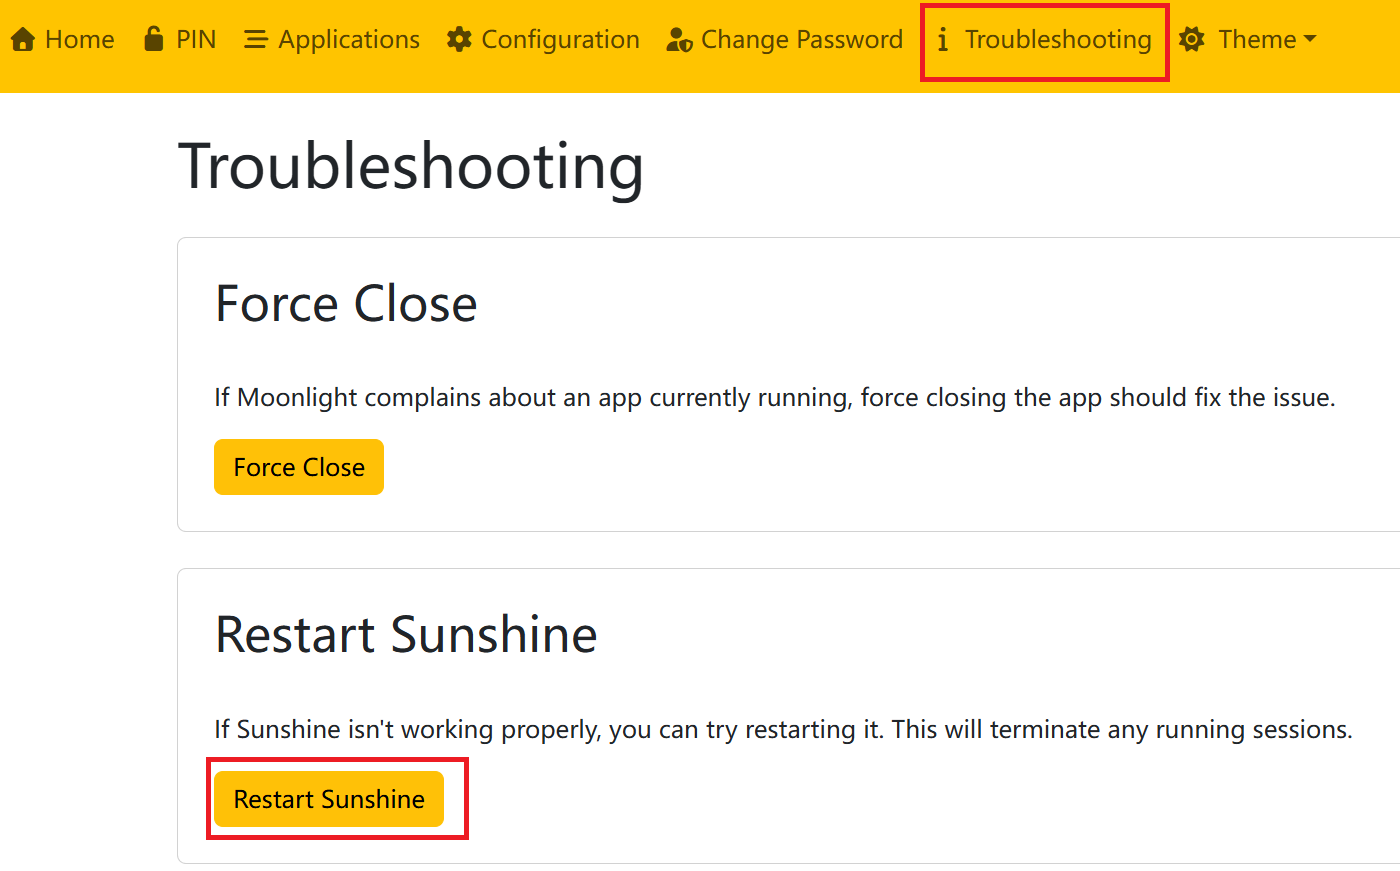Open the Applications page

tap(332, 40)
